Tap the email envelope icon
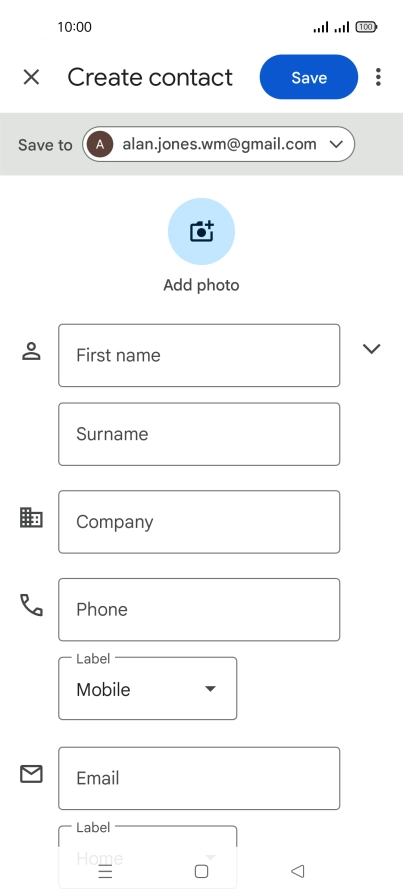This screenshot has width=403, height=896. coord(31,774)
